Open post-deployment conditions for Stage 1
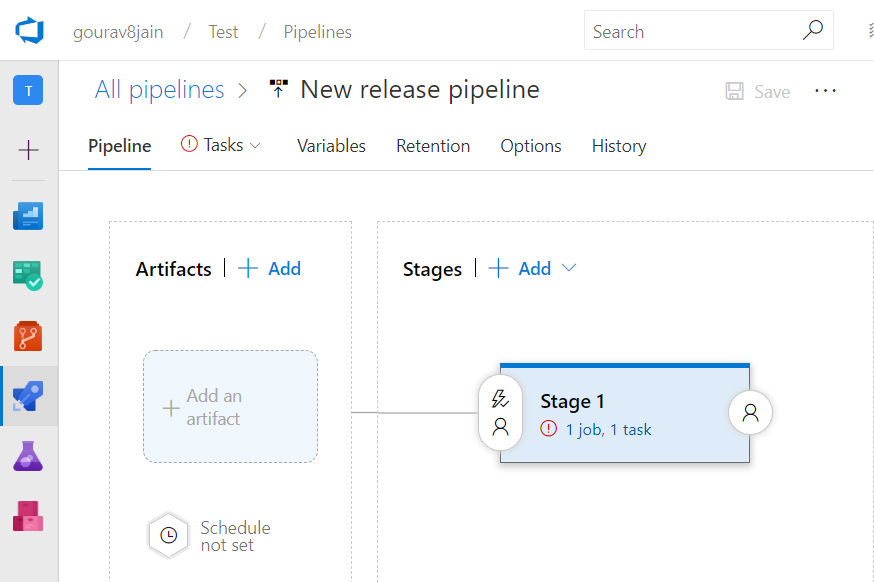This screenshot has width=874, height=582. (750, 412)
